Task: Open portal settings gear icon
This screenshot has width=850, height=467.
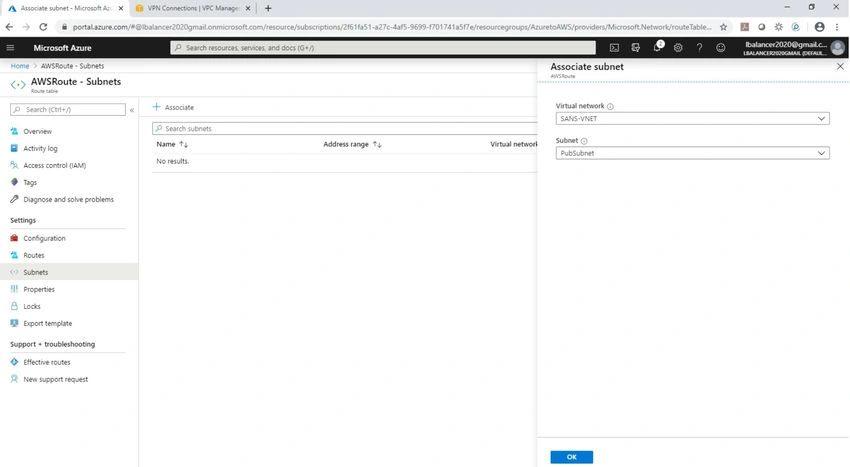Action: [678, 48]
